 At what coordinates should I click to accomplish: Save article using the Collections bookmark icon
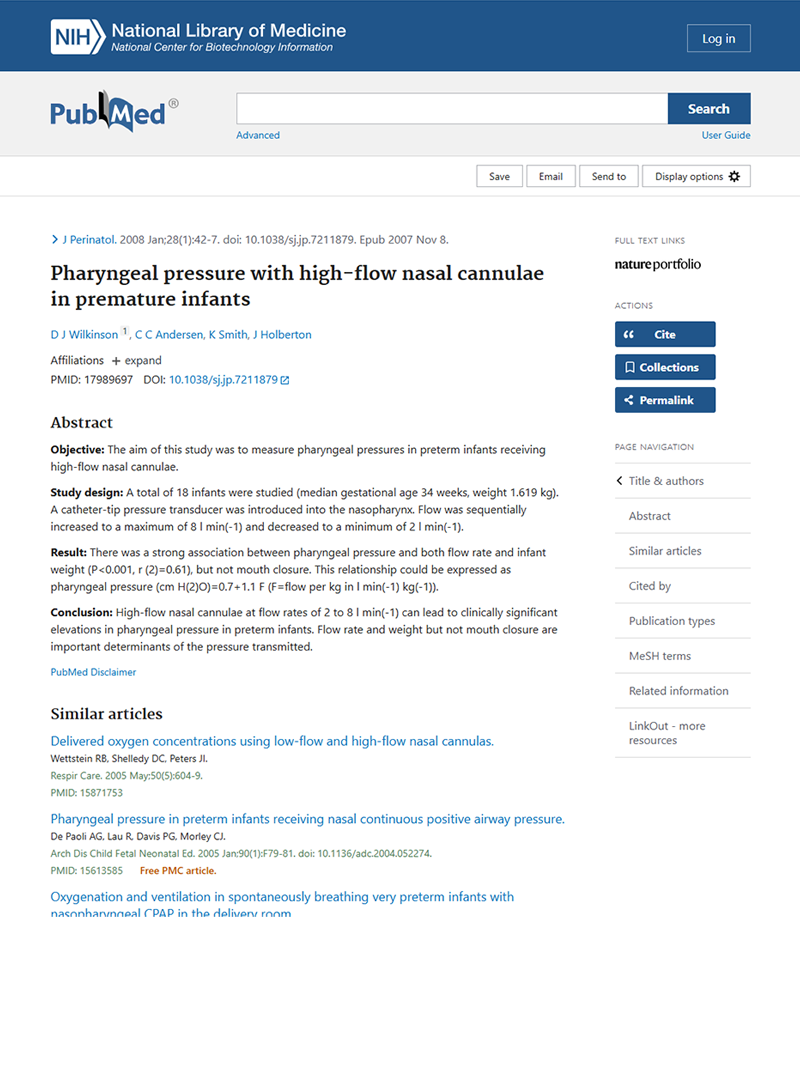click(x=628, y=367)
